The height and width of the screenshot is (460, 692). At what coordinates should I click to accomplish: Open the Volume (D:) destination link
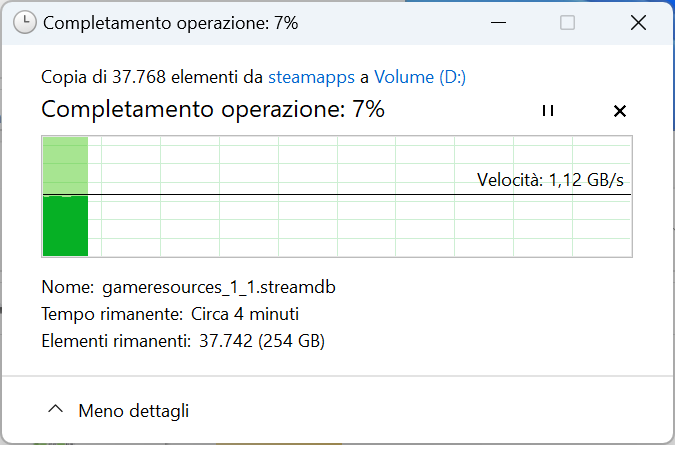[x=420, y=76]
